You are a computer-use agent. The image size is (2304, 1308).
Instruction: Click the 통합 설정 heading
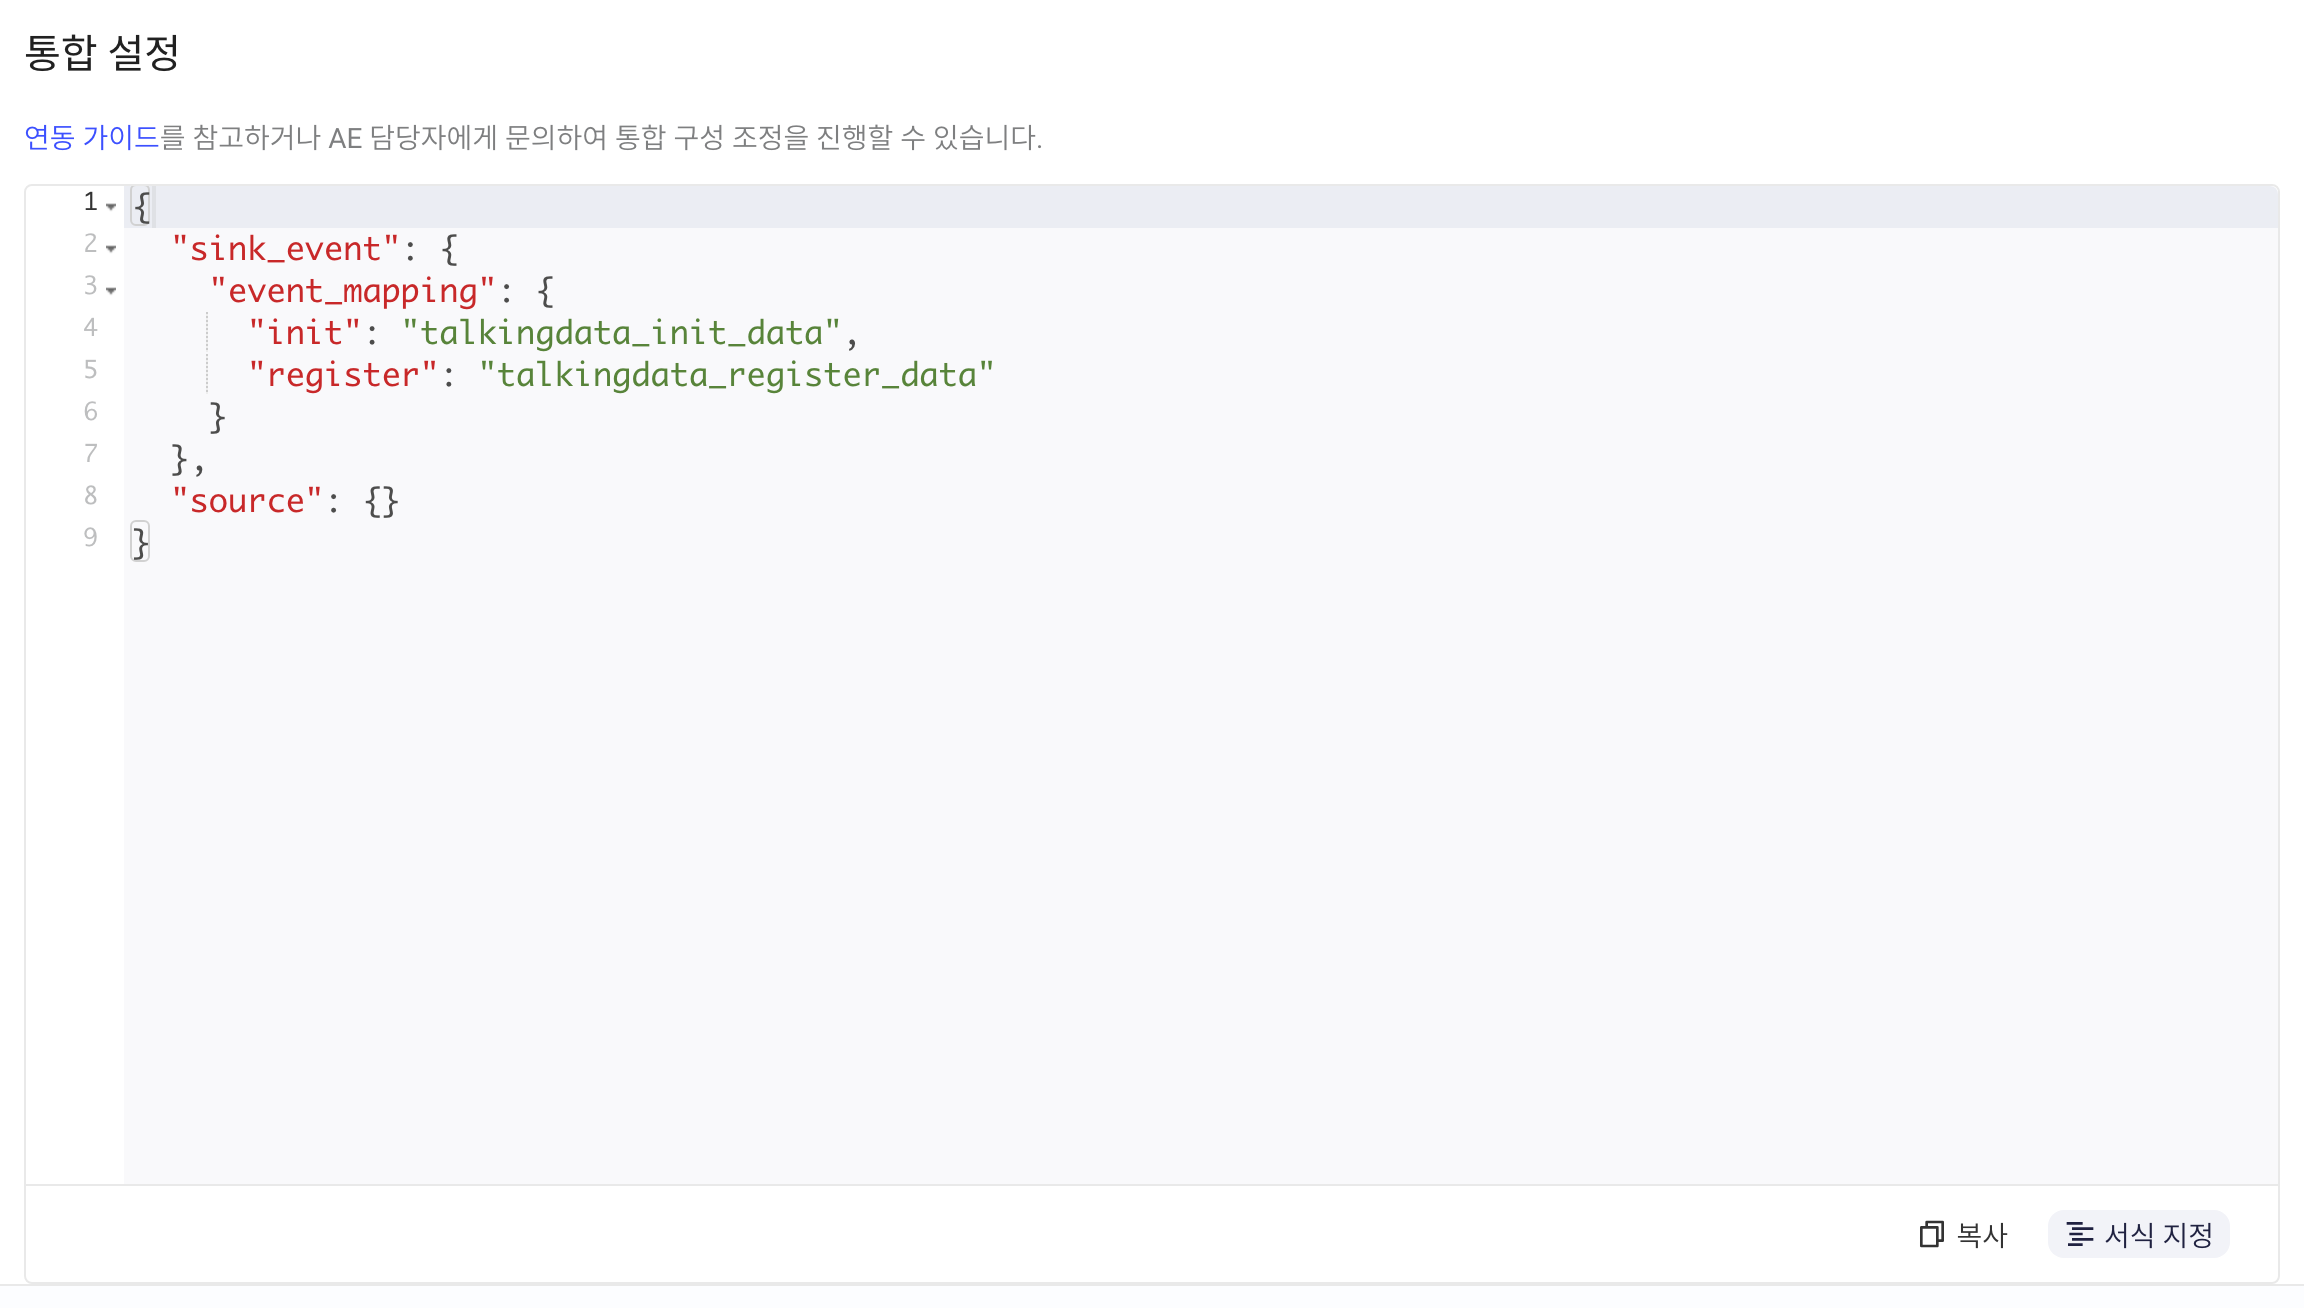[102, 52]
